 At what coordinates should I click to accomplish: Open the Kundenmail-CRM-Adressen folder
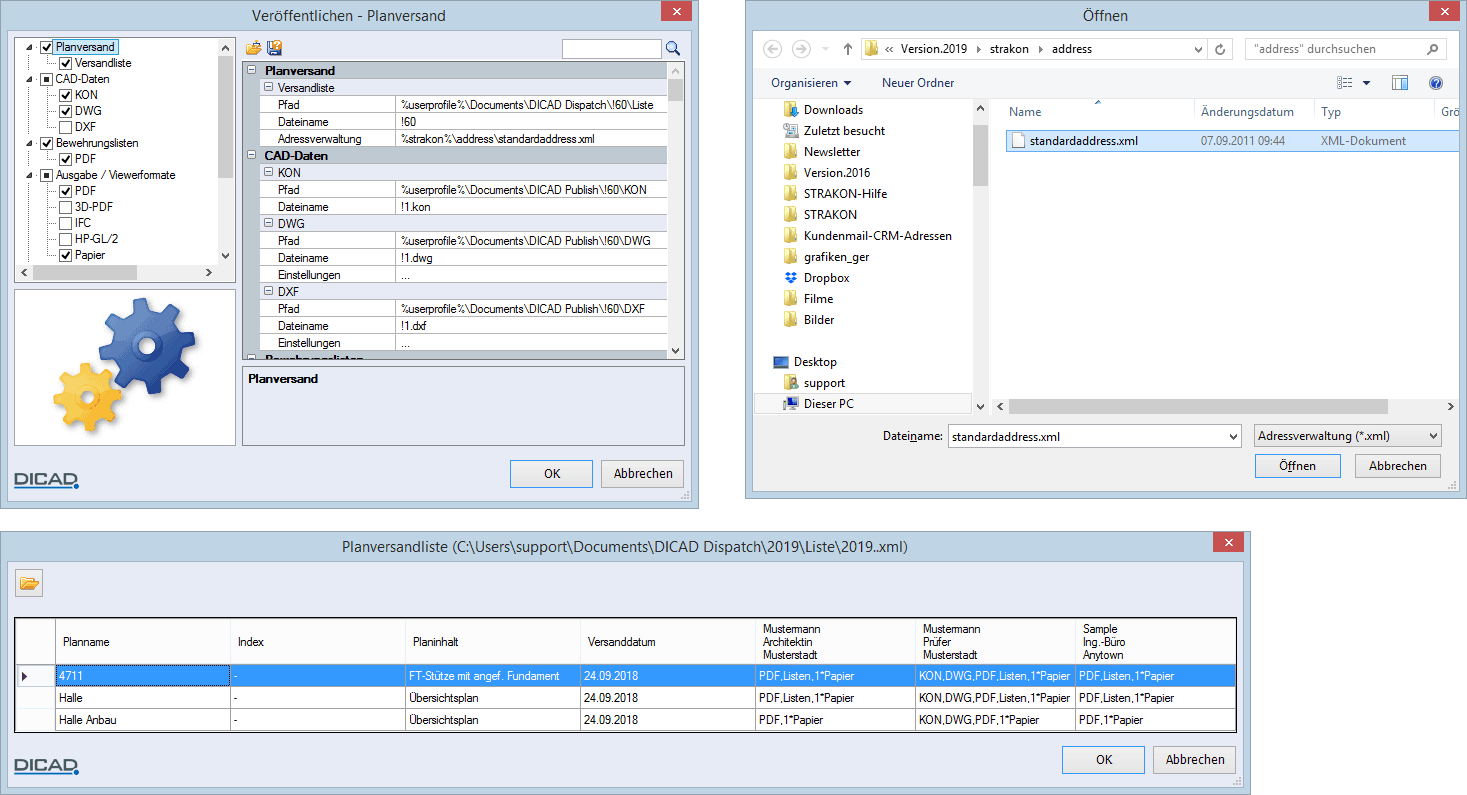pos(868,236)
